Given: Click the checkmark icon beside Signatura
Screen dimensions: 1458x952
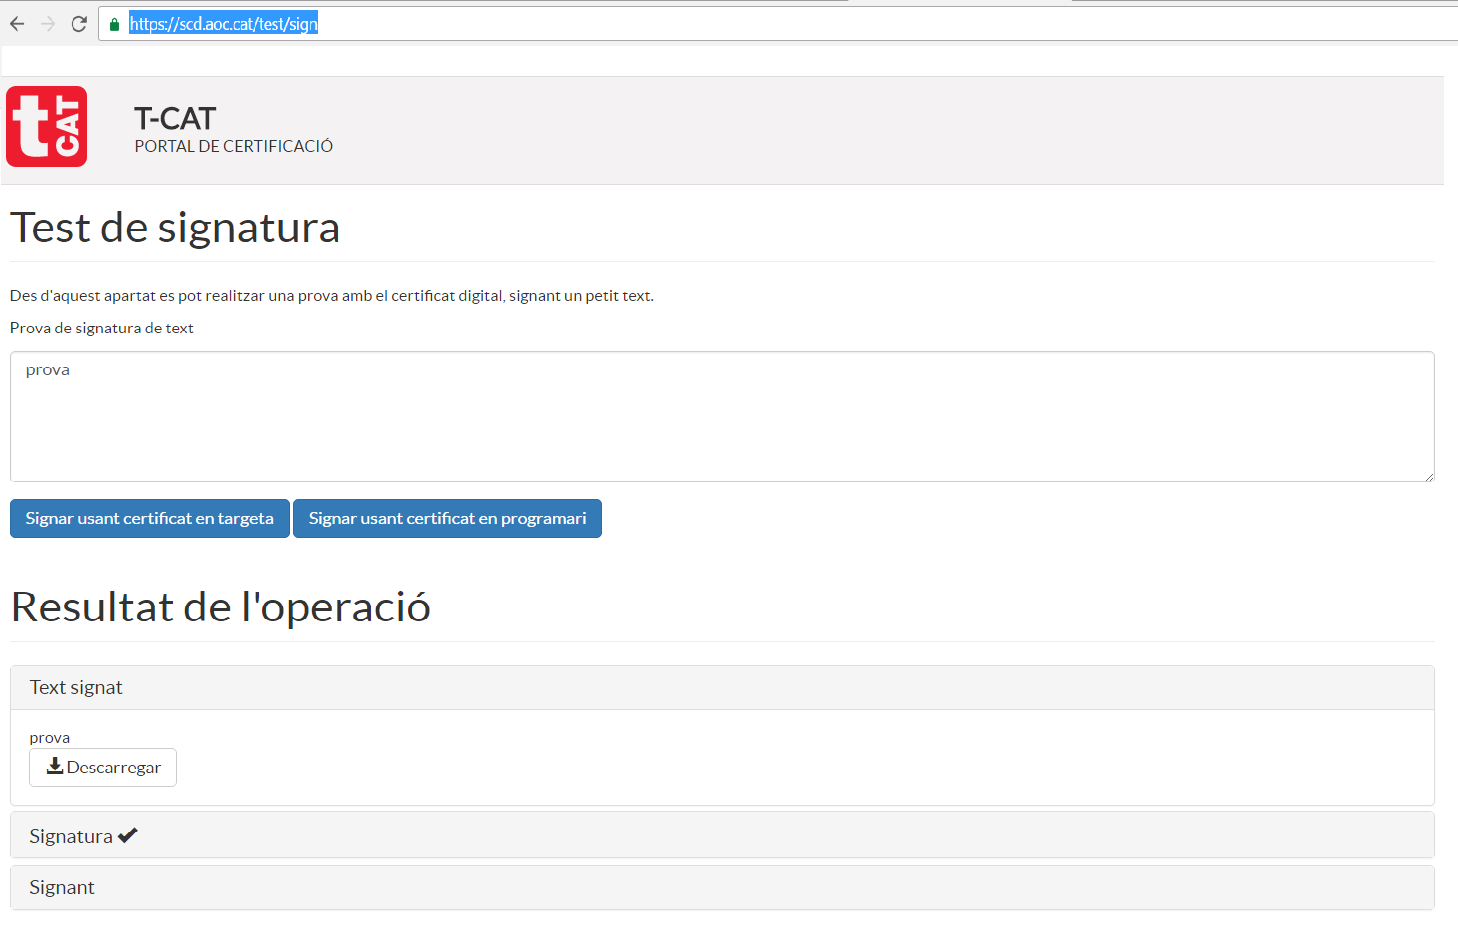Looking at the screenshot, I should point(127,836).
